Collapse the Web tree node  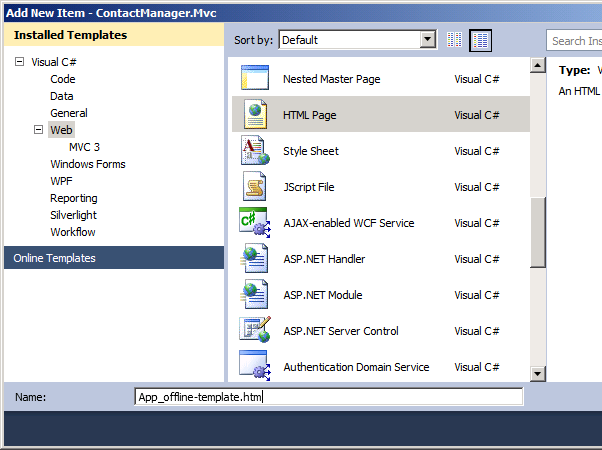click(x=38, y=130)
